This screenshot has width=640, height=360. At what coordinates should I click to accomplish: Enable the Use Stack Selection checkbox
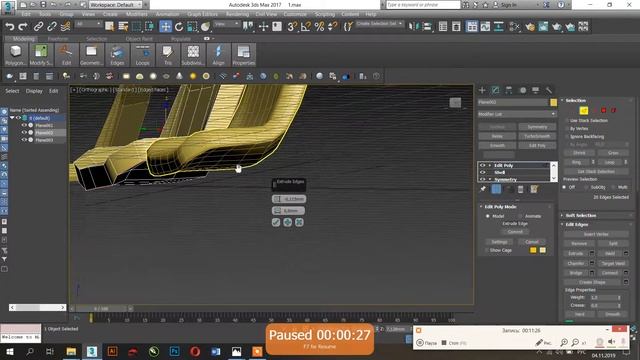click(x=567, y=120)
